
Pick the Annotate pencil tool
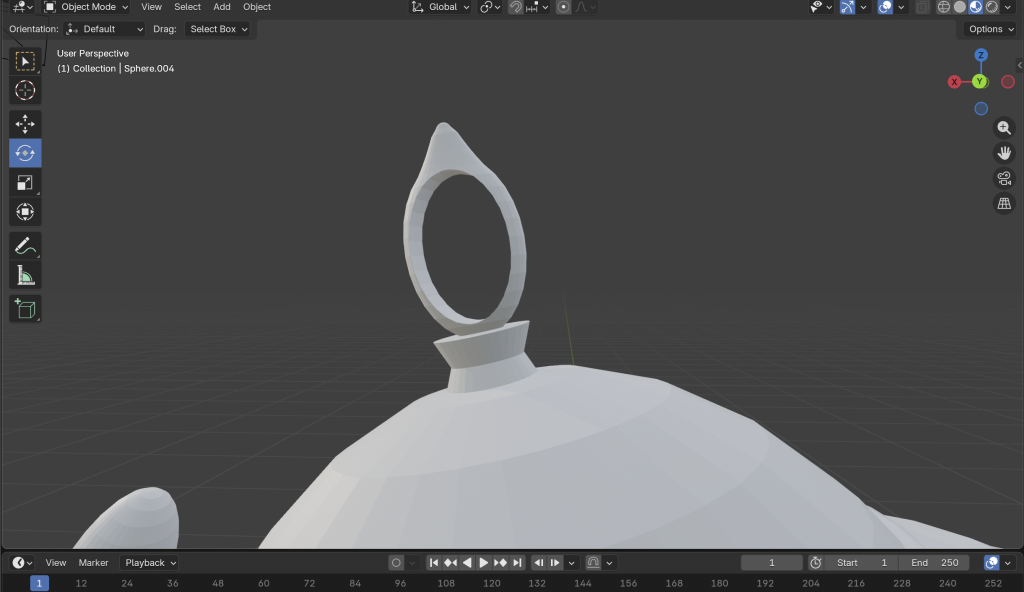pos(25,246)
